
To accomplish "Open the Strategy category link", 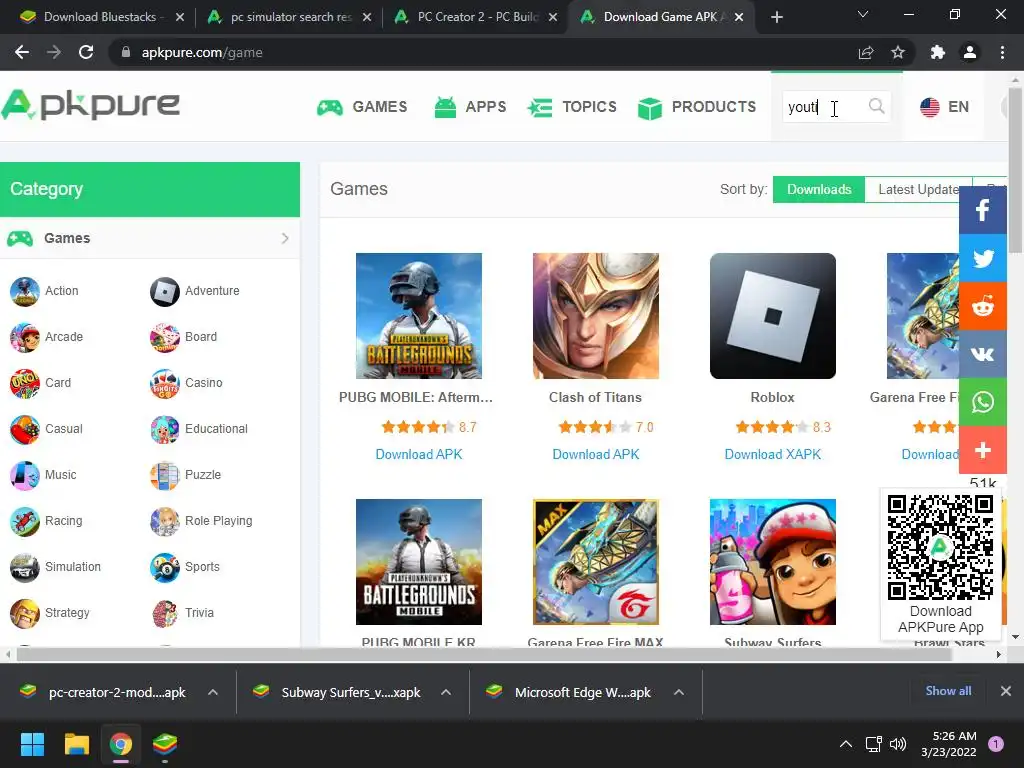I will pos(67,613).
